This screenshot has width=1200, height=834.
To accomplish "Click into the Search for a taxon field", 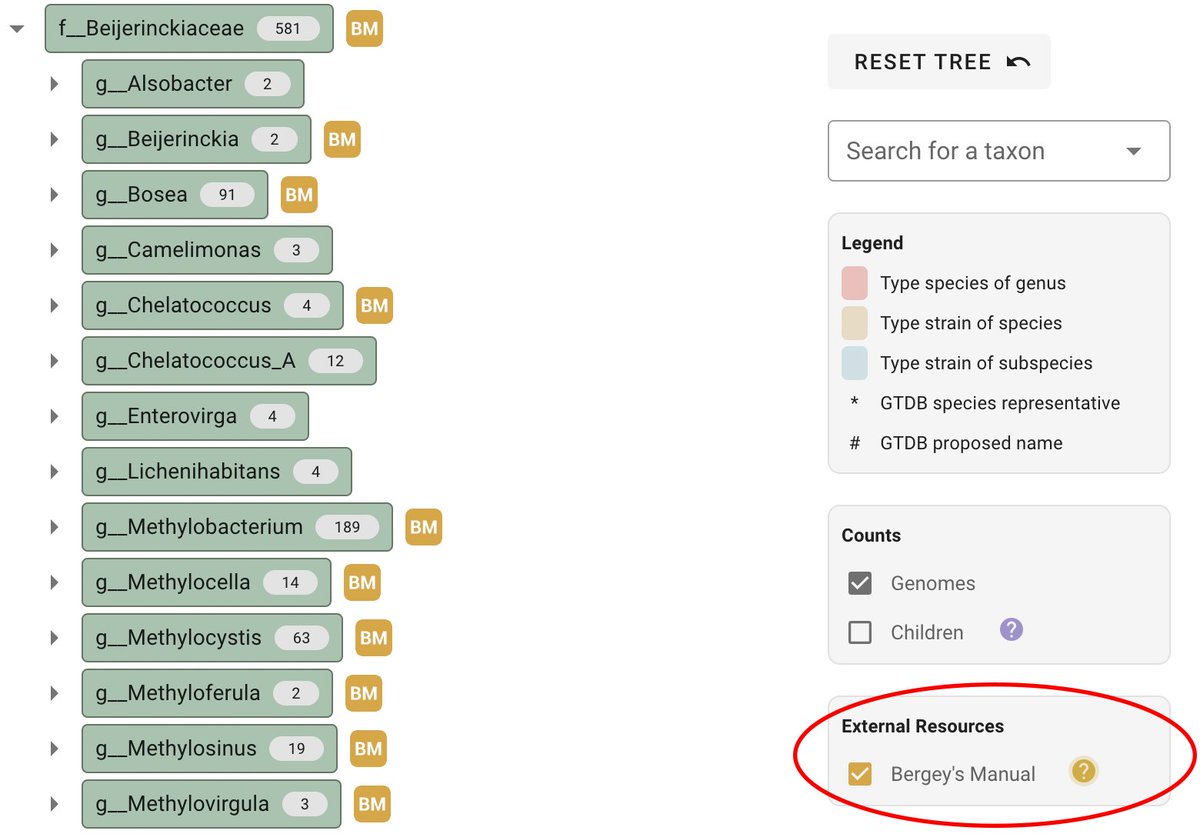I will (979, 151).
